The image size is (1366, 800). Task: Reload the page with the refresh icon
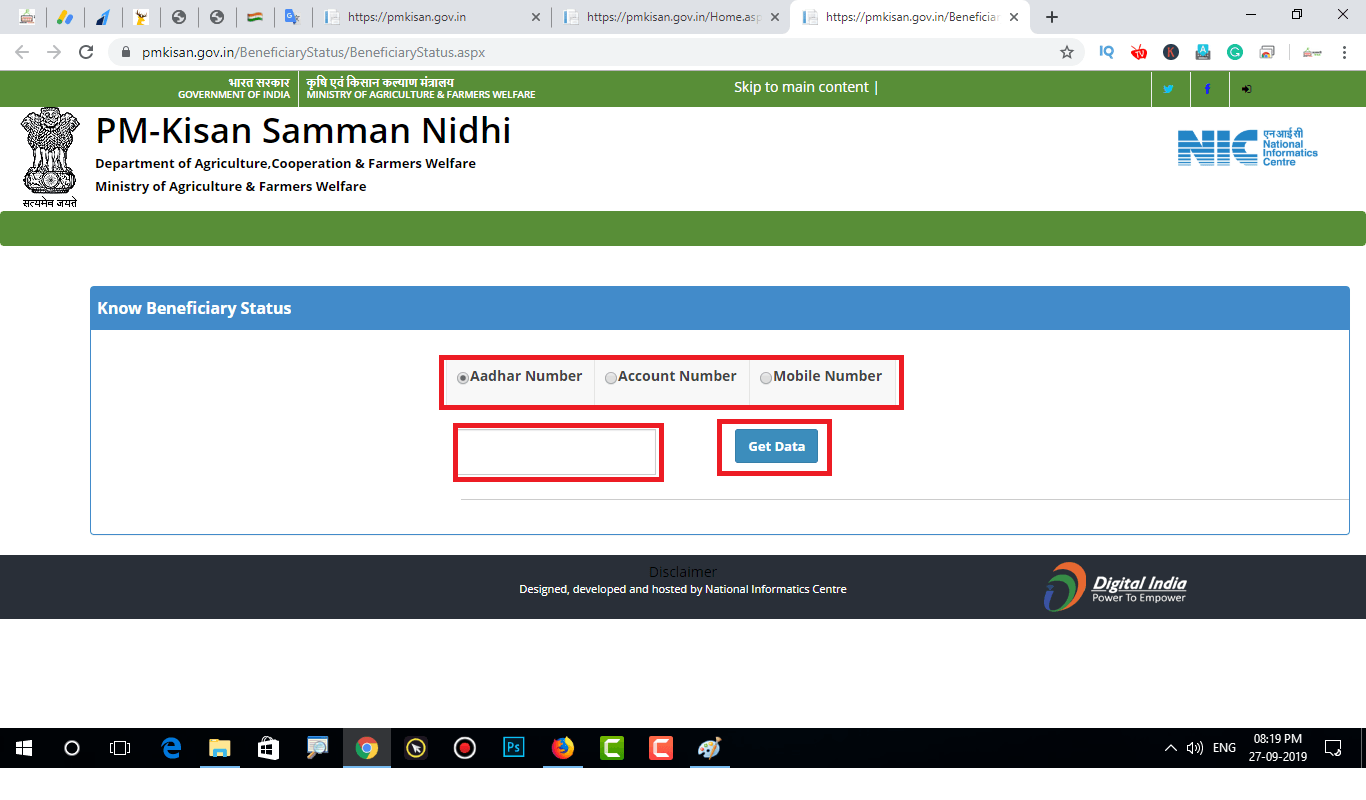click(86, 52)
